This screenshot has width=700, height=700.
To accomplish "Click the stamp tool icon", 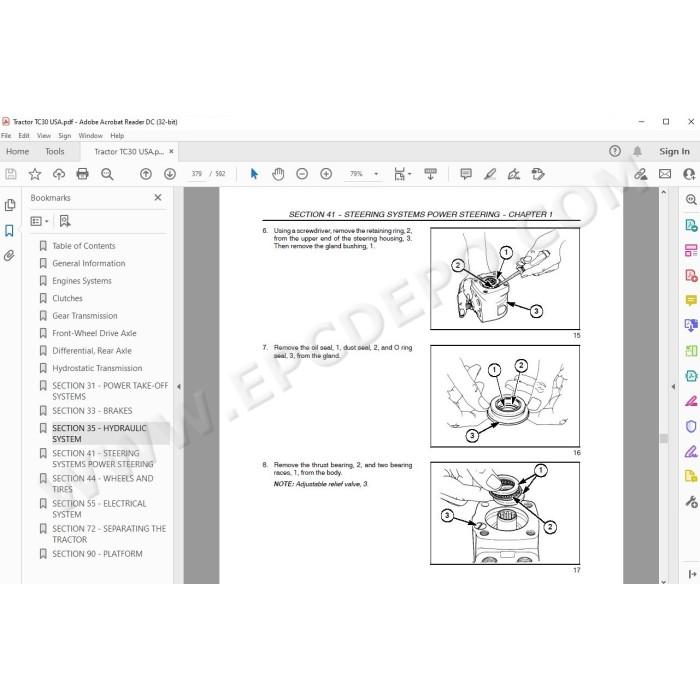I will click(x=538, y=174).
